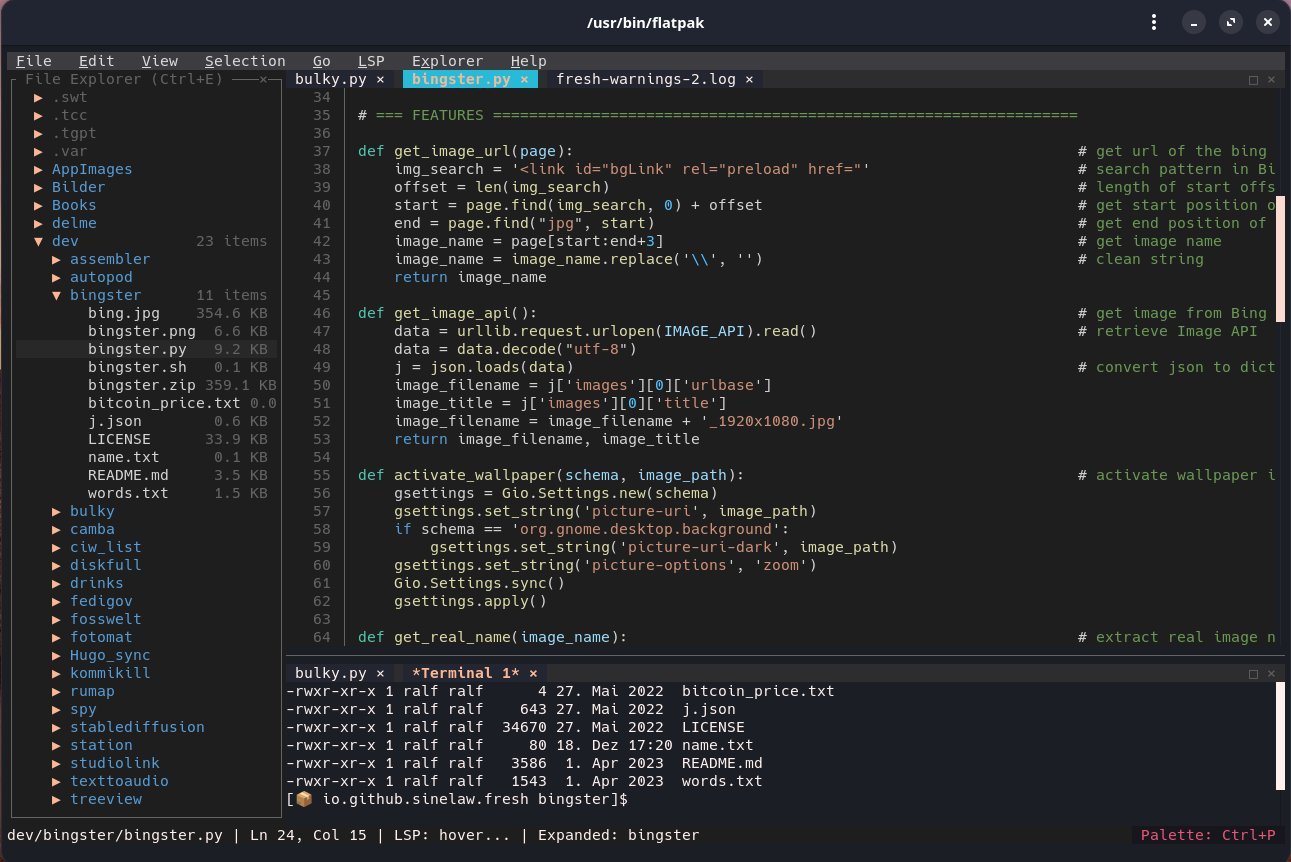The image size is (1291, 862).
Task: Close the upper editor split pane
Action: (x=1272, y=79)
